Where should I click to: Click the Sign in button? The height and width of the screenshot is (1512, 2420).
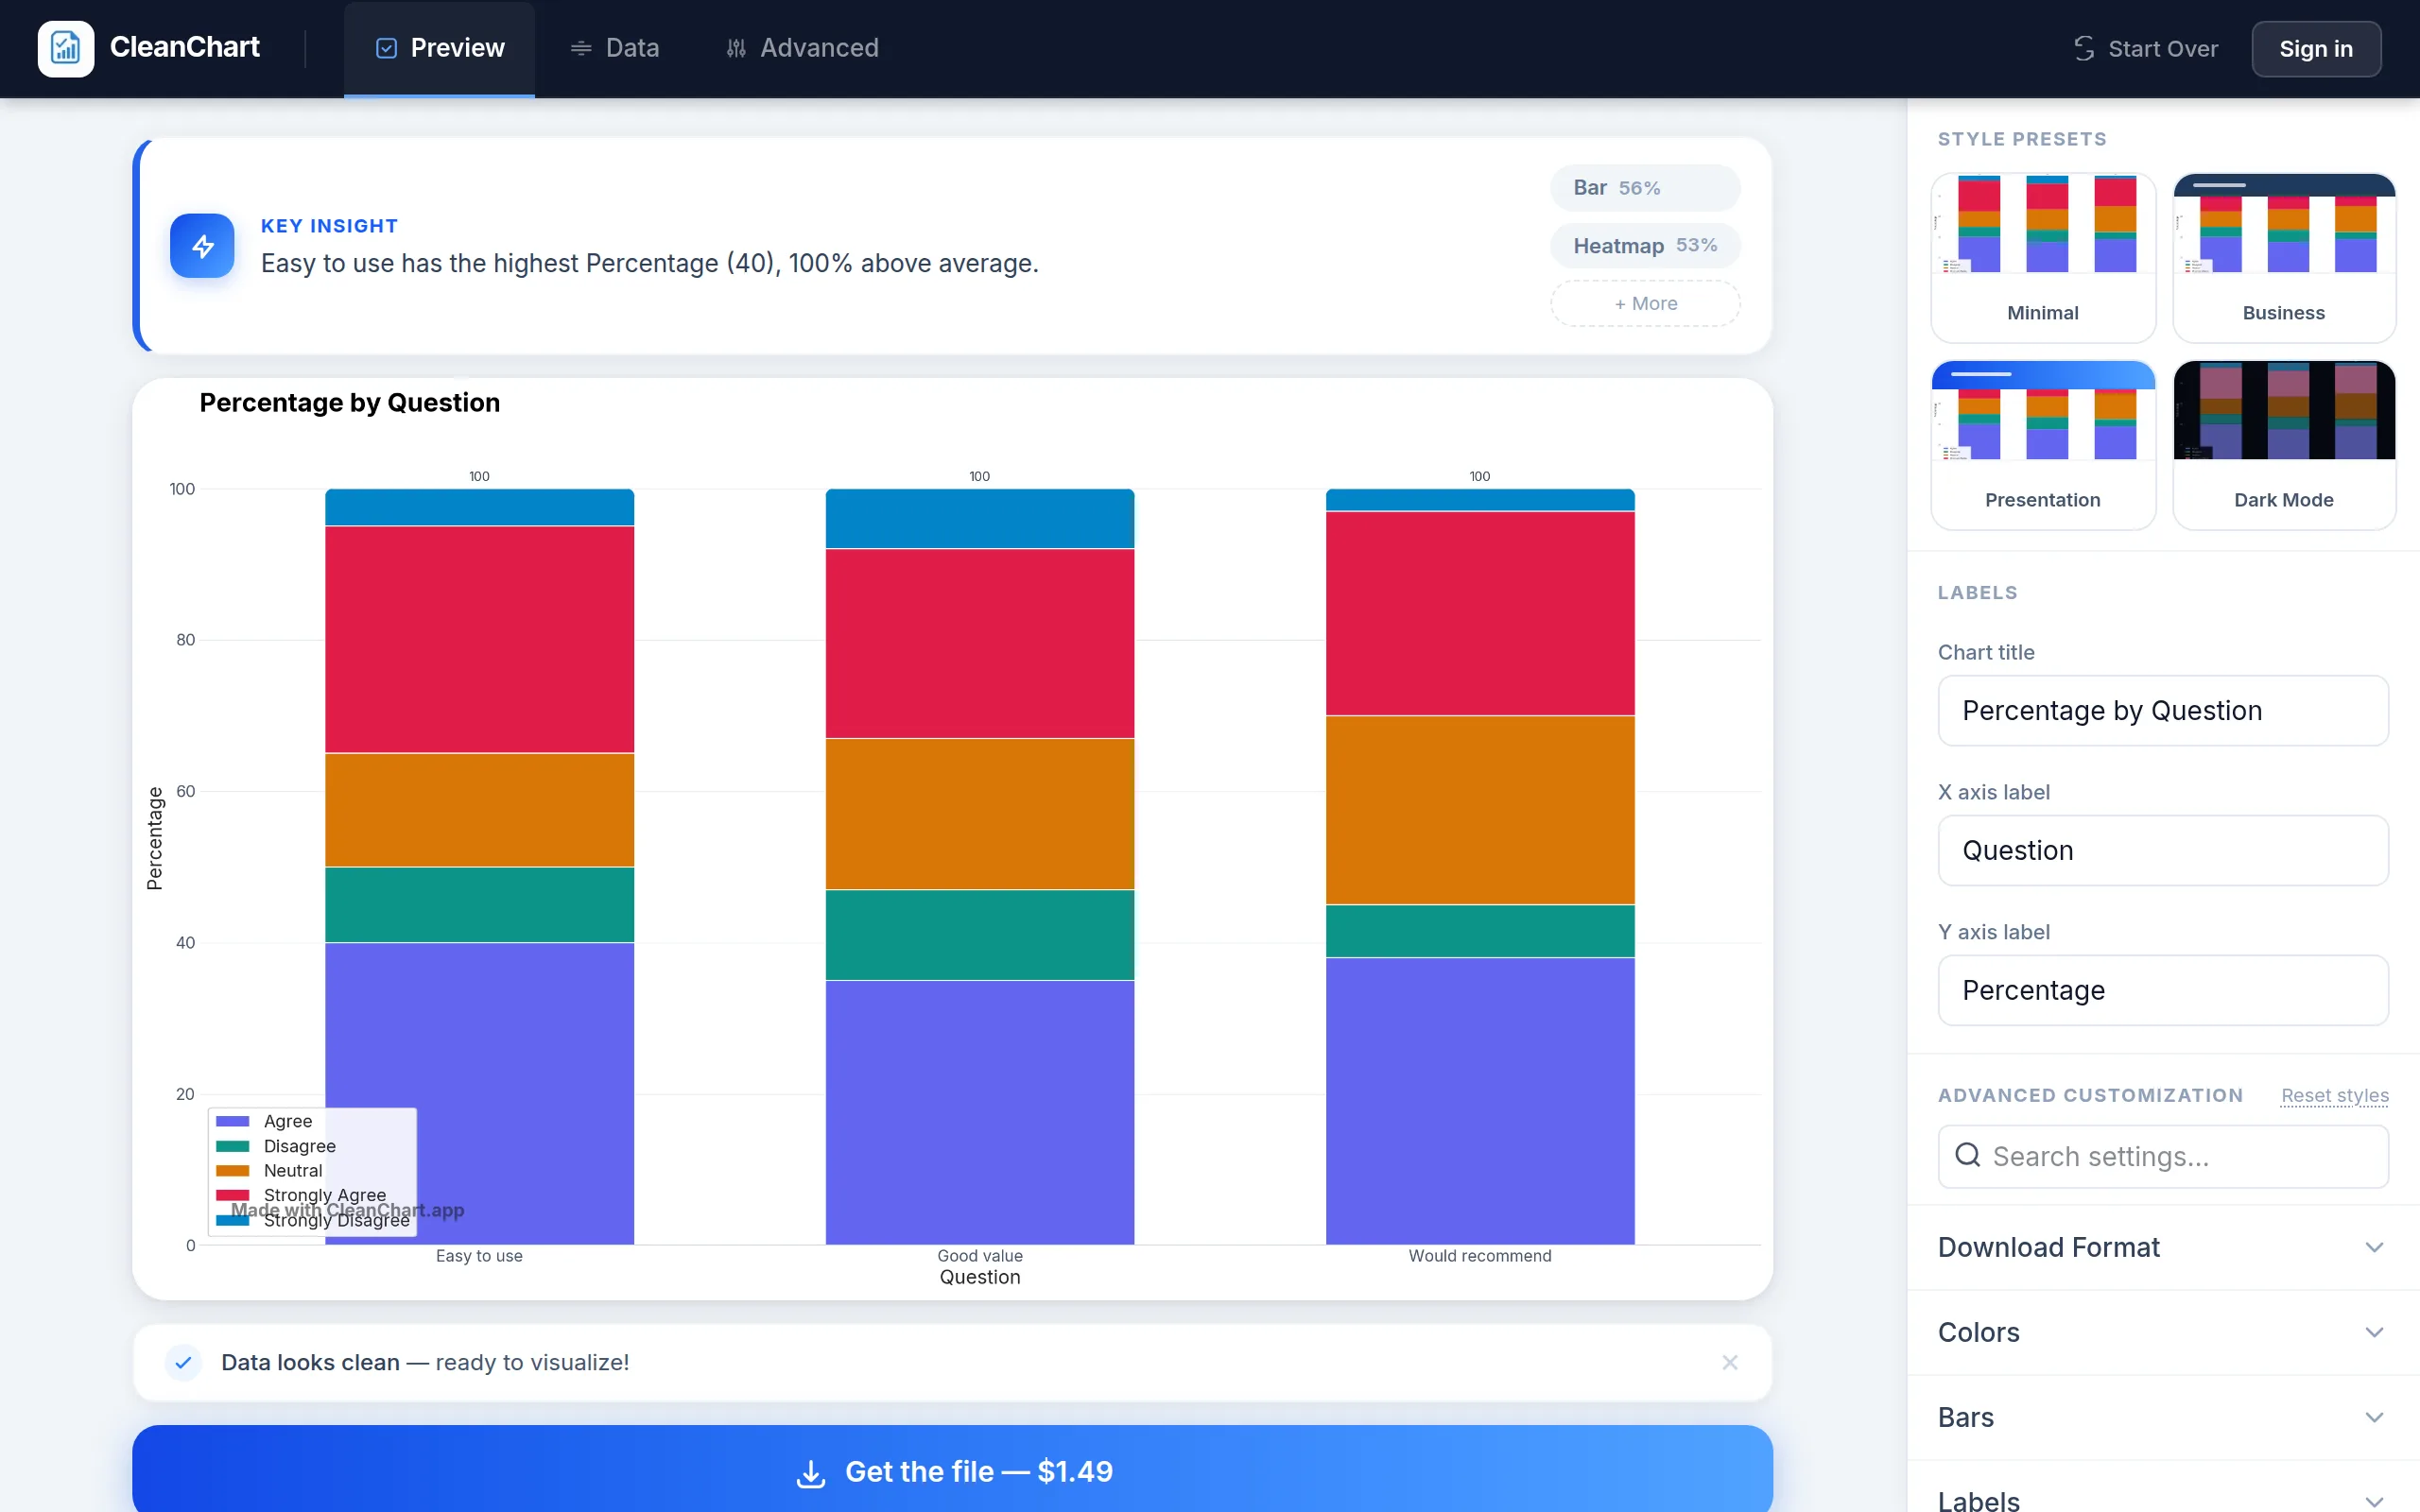click(2316, 48)
